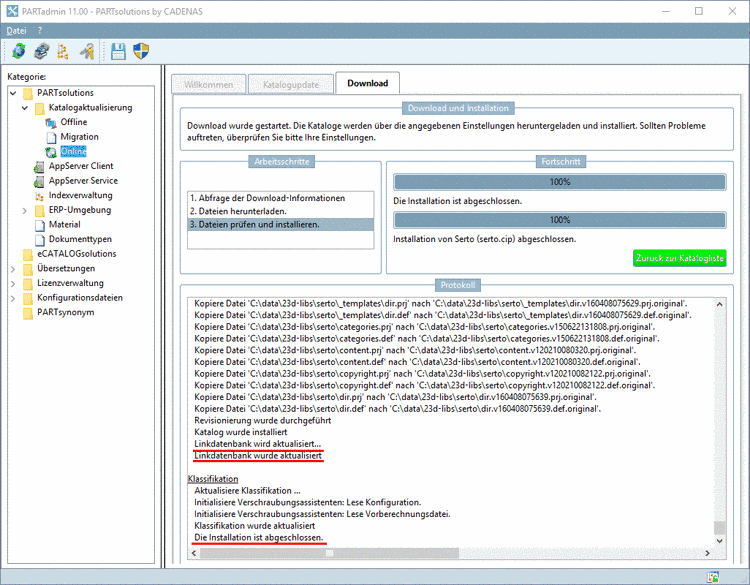The width and height of the screenshot is (750, 585).
Task: Collapse the PARTsolutions tree node
Action: click(x=13, y=93)
